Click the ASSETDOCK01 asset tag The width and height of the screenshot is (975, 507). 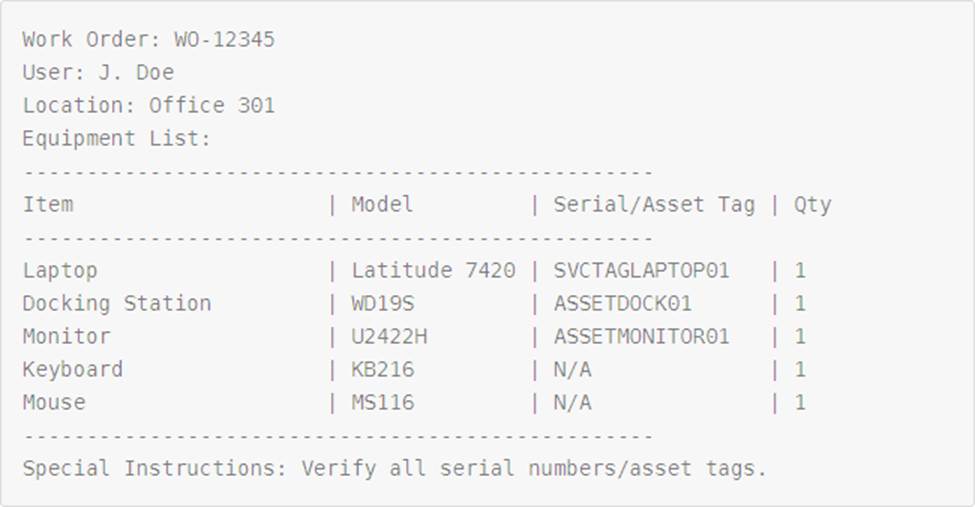622,304
